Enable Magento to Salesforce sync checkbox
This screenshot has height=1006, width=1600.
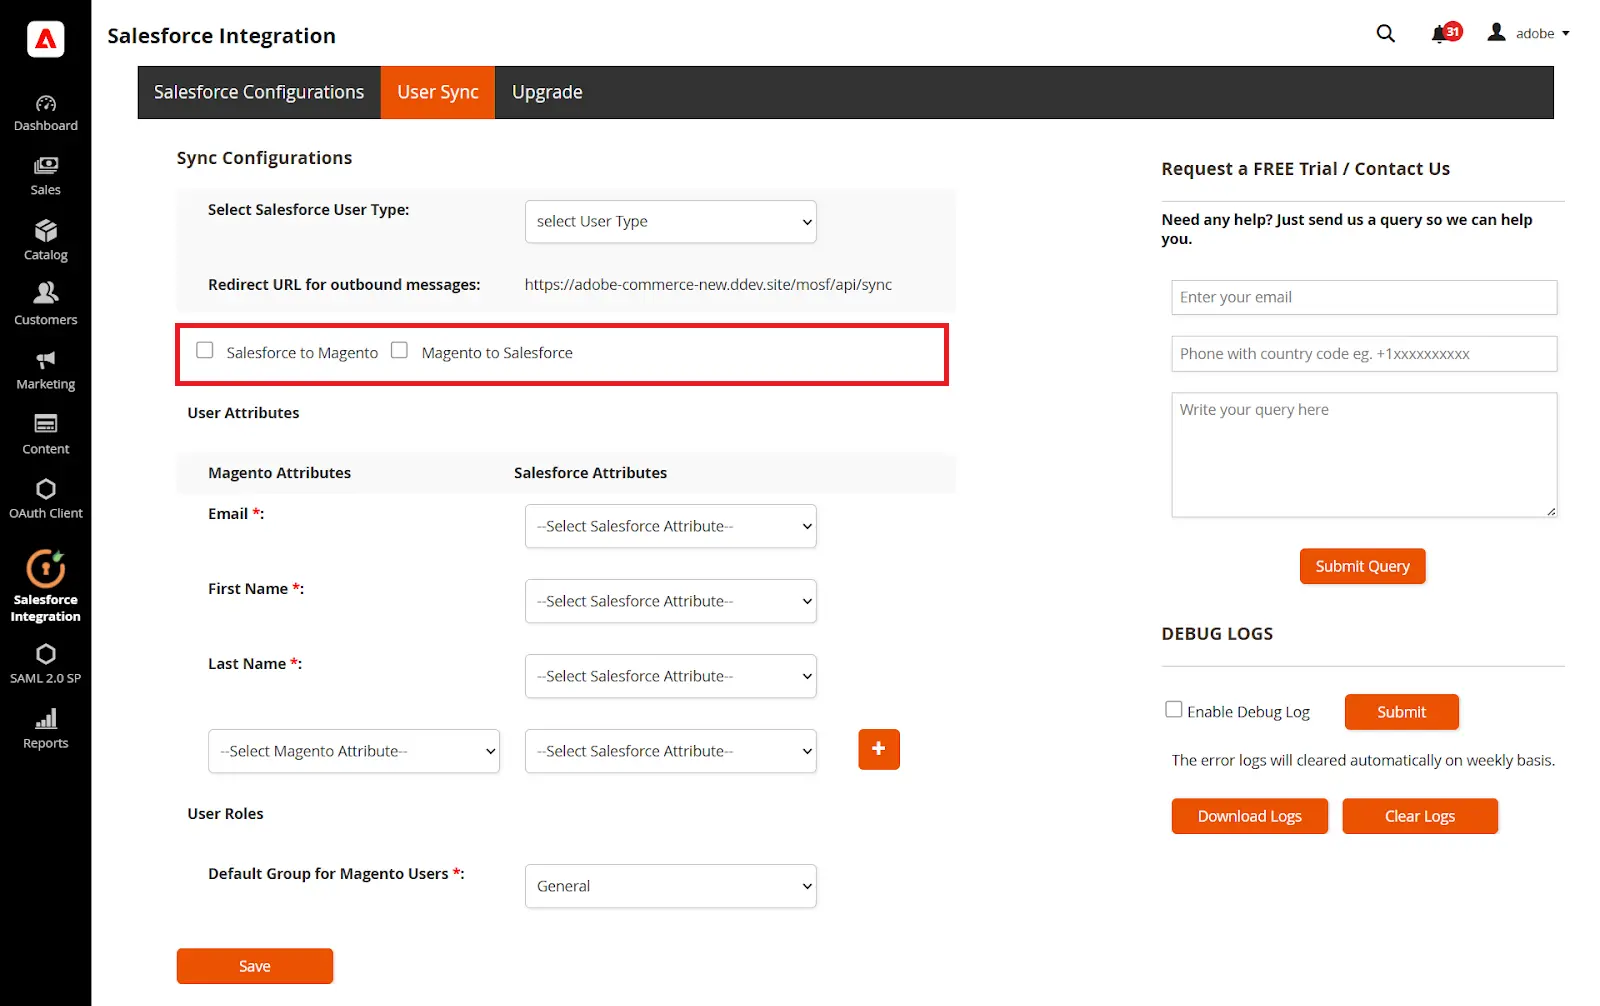pyautogui.click(x=399, y=350)
